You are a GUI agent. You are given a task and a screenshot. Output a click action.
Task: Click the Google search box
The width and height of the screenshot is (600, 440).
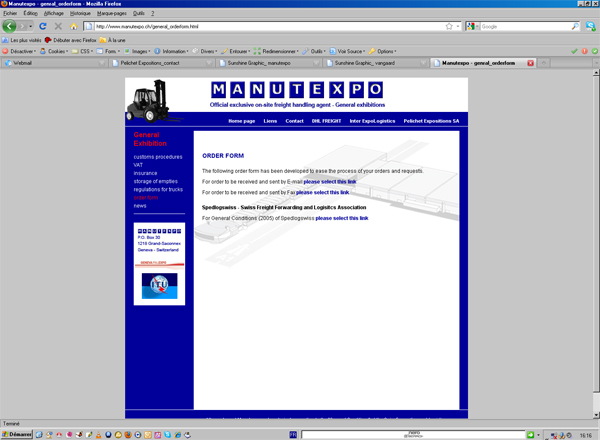(x=526, y=26)
